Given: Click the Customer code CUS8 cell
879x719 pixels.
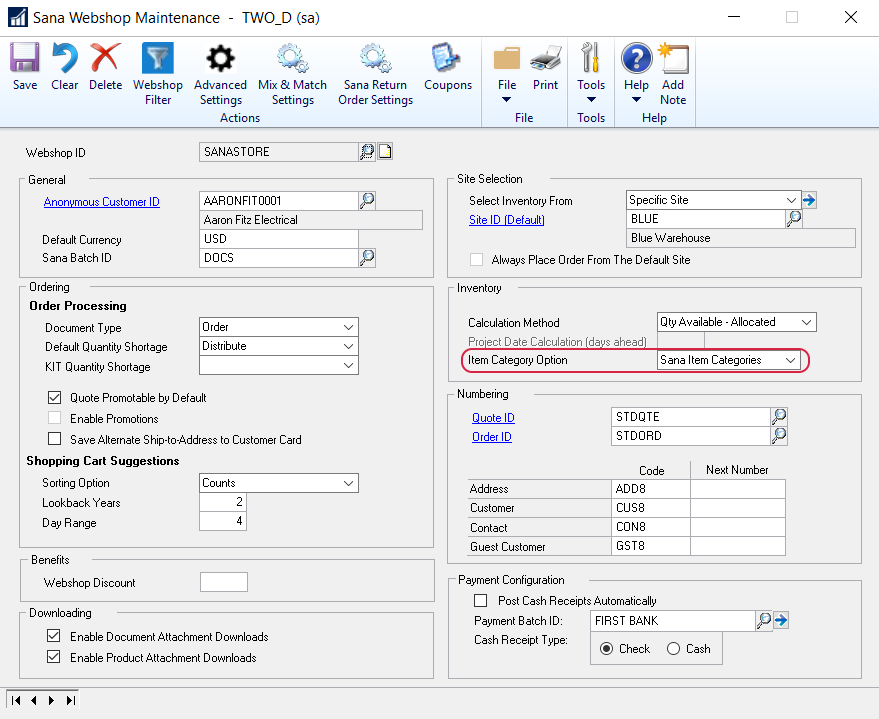Looking at the screenshot, I should [x=650, y=508].
